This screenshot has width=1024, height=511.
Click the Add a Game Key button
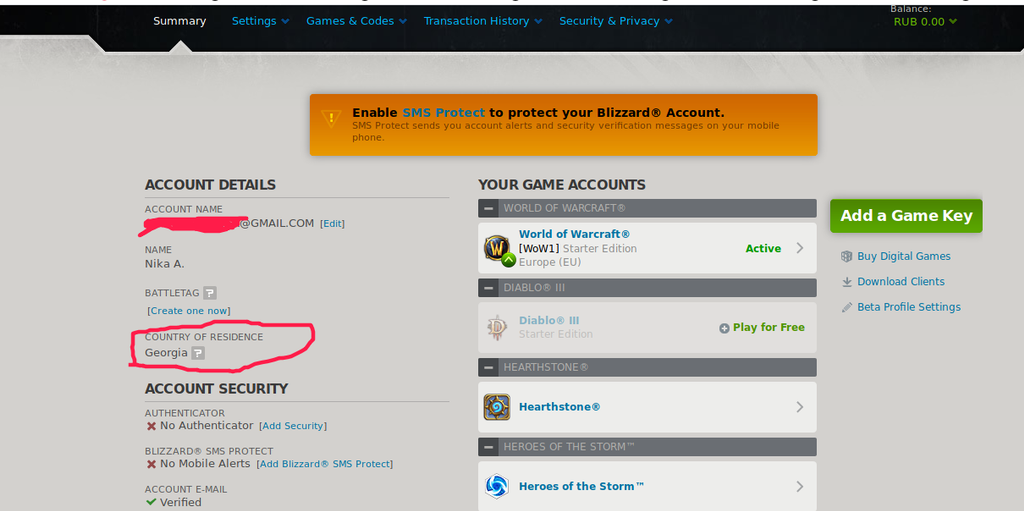point(906,216)
